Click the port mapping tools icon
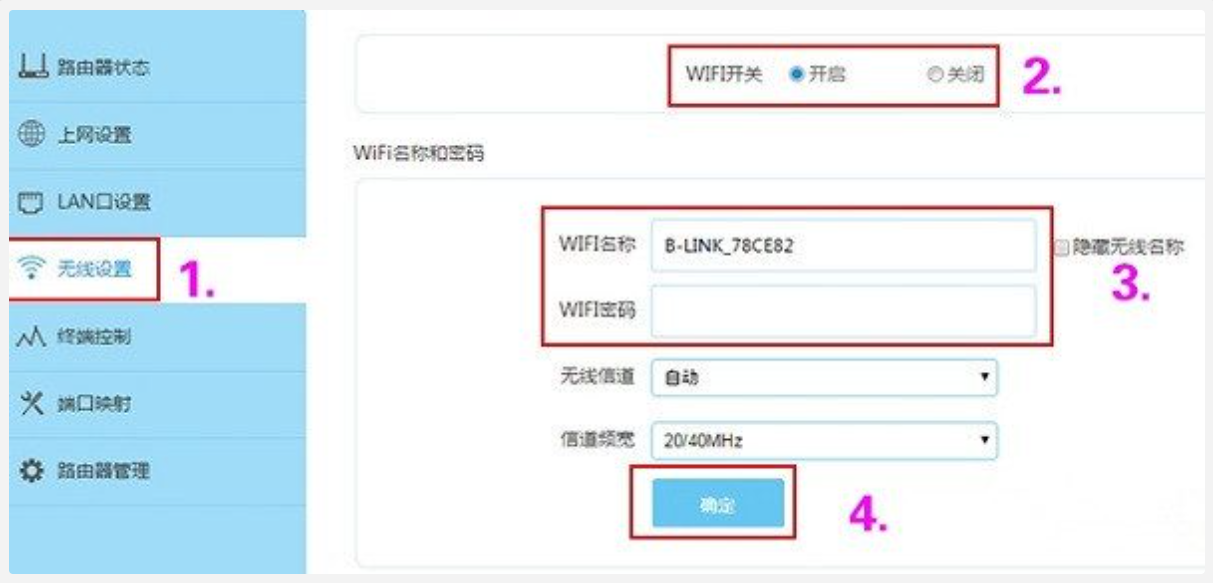This screenshot has height=583, width=1213. click(x=32, y=404)
